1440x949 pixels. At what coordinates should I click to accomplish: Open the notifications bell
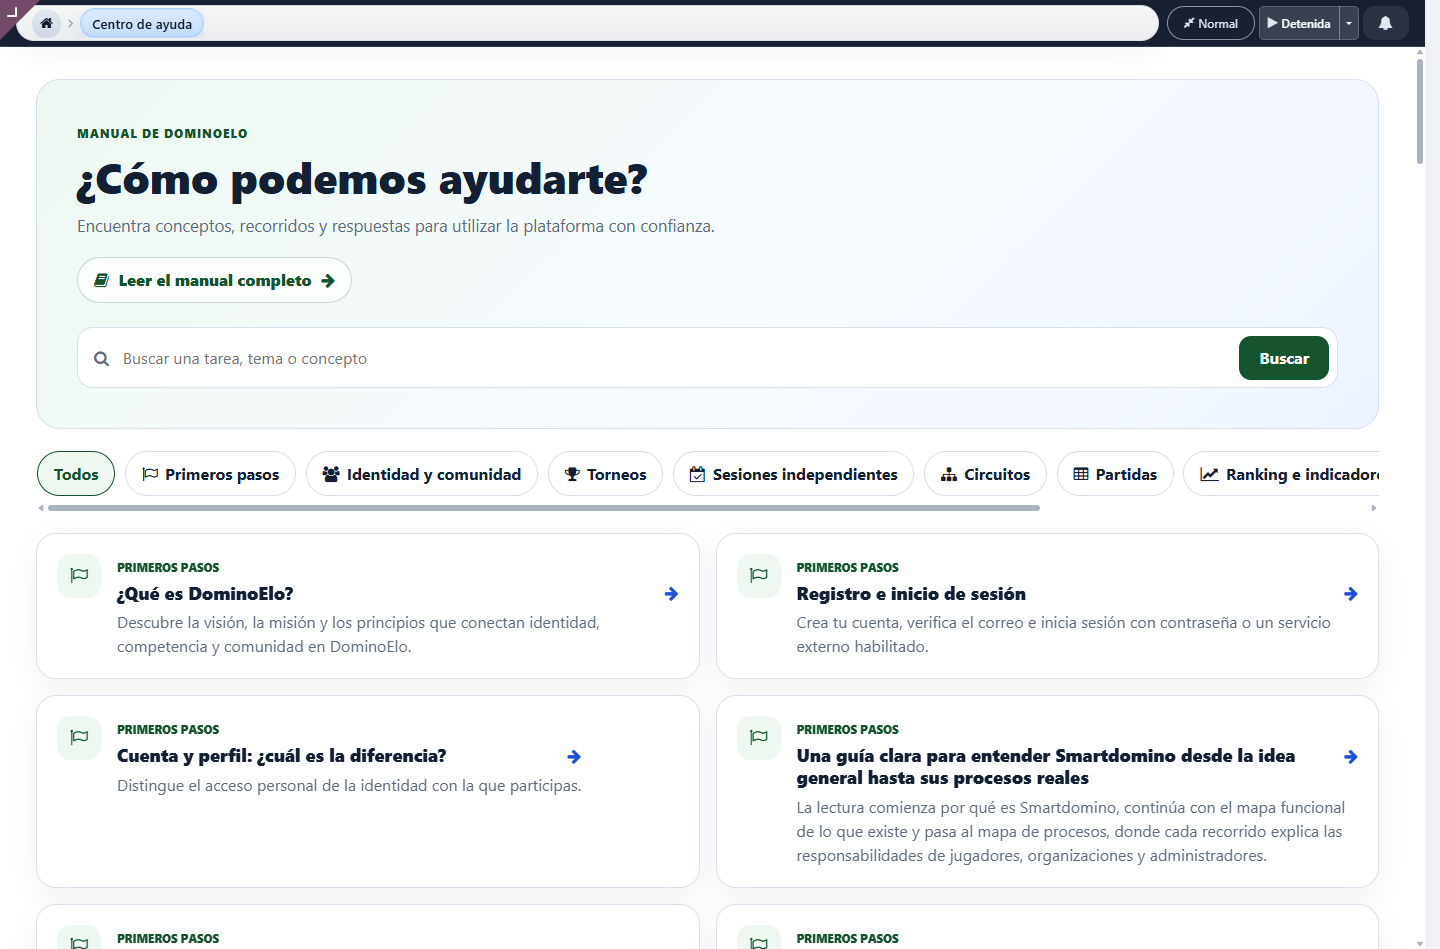(1385, 23)
